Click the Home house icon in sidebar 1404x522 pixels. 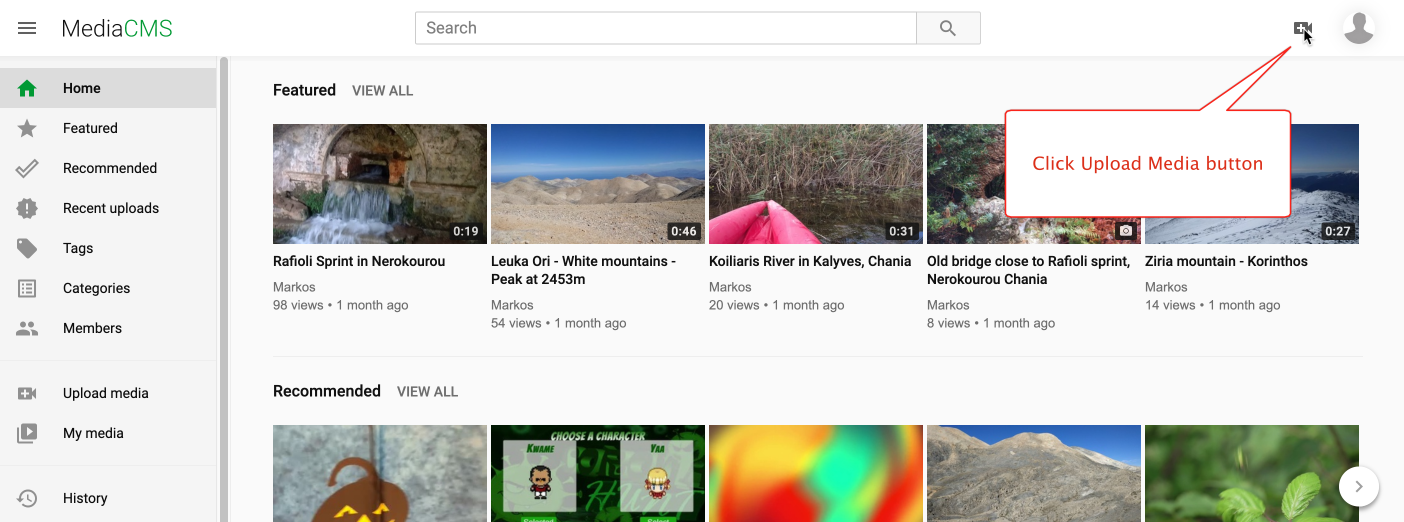[27, 88]
